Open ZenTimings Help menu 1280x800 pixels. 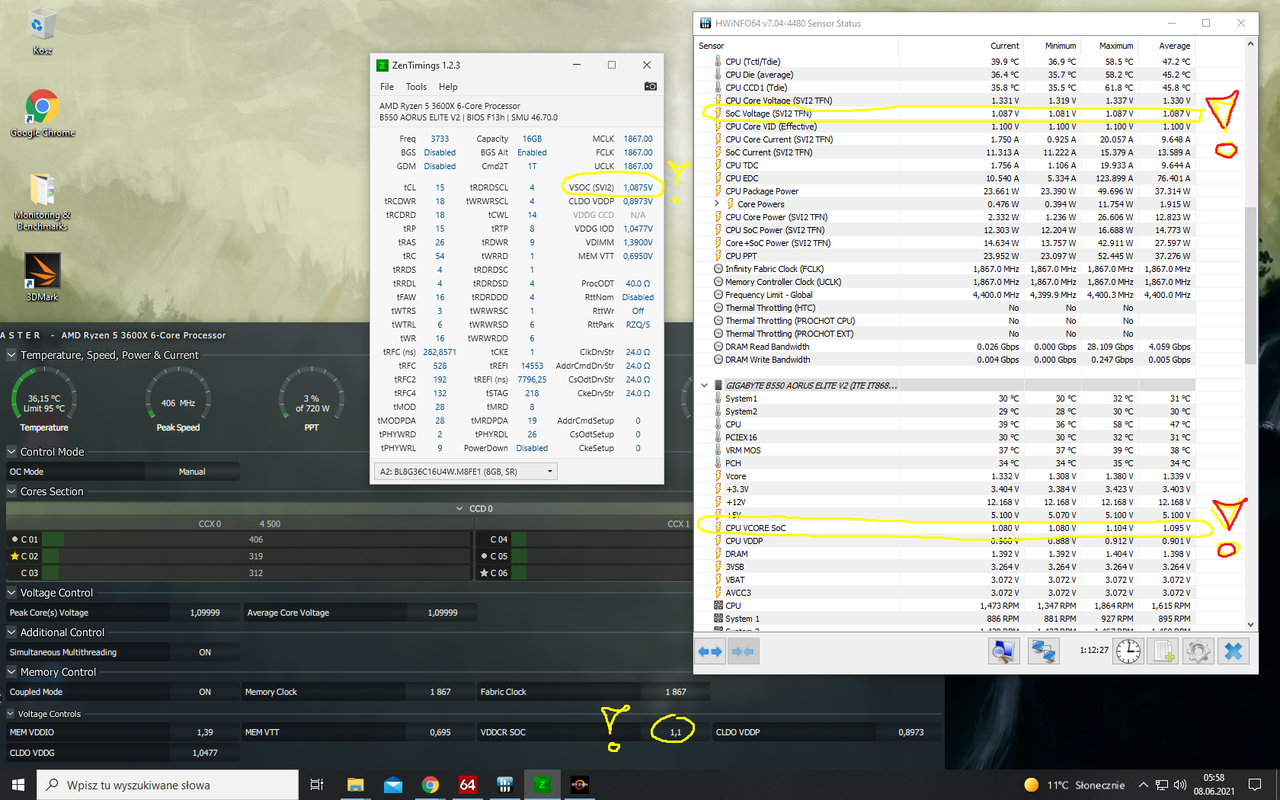[448, 87]
